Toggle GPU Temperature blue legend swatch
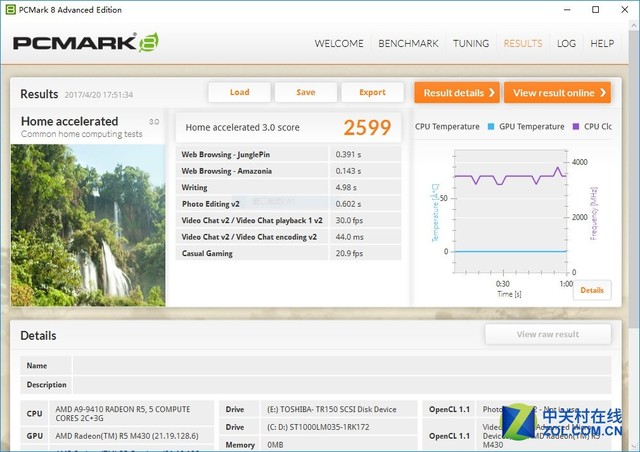 point(491,127)
